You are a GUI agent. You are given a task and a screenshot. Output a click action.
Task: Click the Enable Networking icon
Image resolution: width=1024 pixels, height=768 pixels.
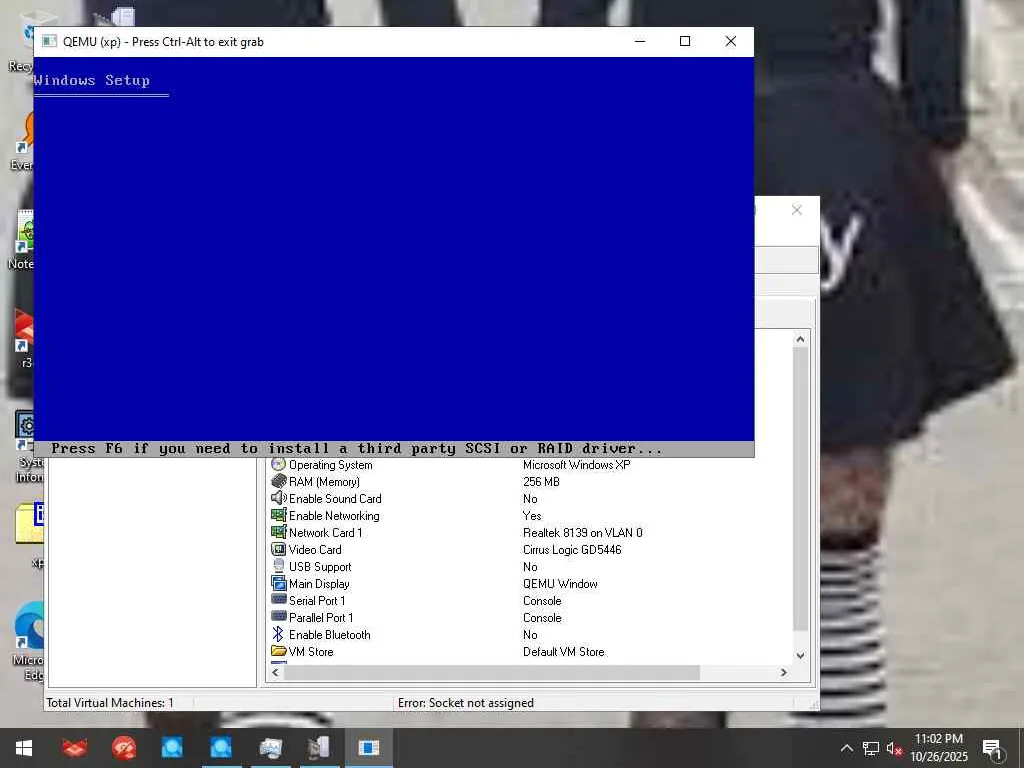(x=279, y=515)
